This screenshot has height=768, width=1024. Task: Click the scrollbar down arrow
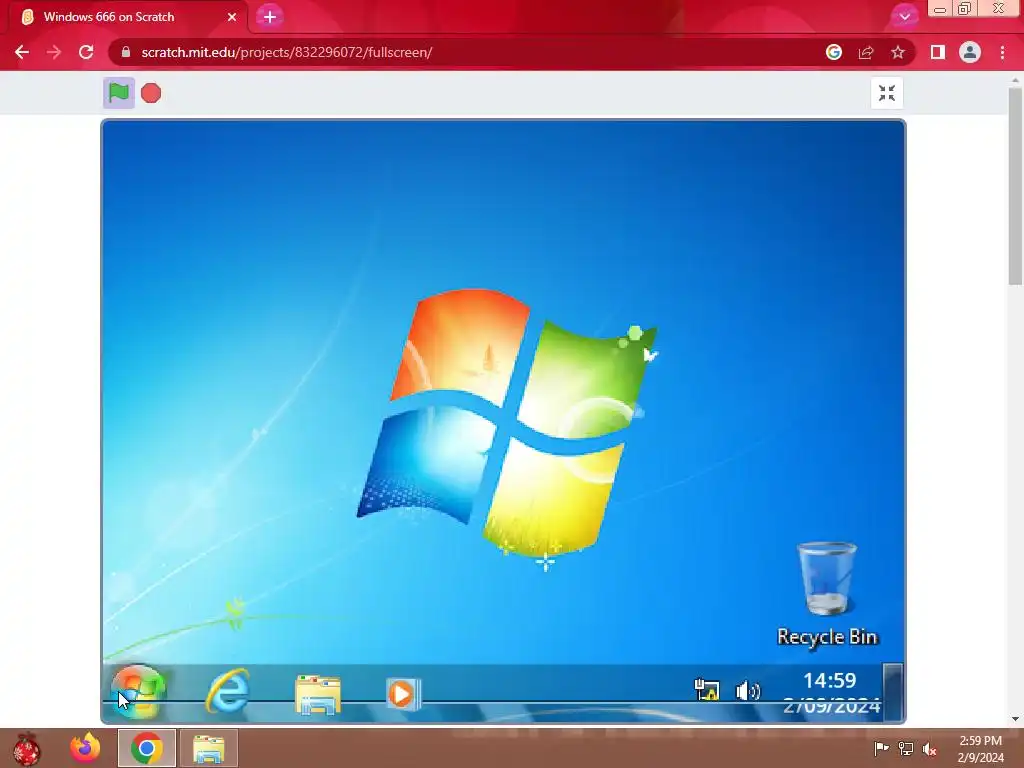[x=1015, y=719]
